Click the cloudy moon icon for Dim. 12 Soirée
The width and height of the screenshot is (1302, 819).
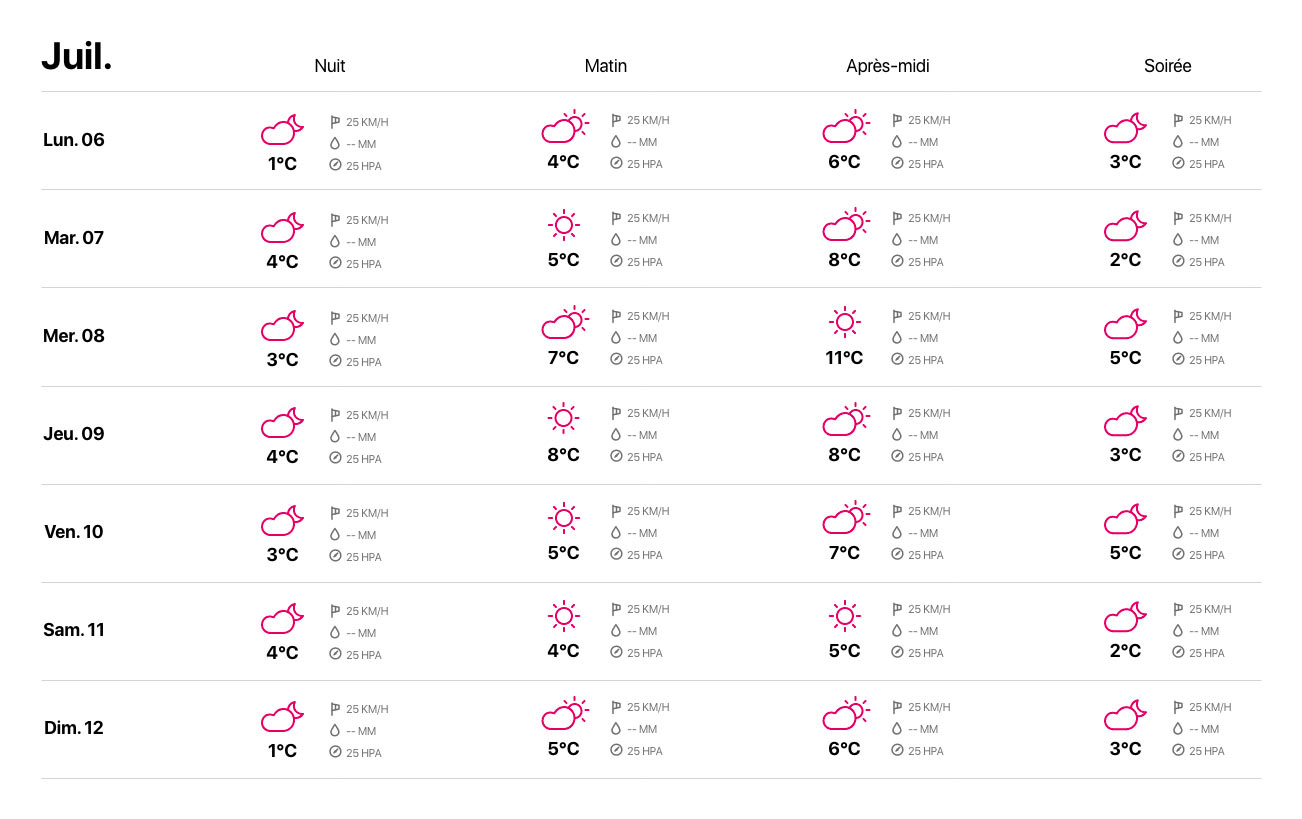(x=1126, y=715)
